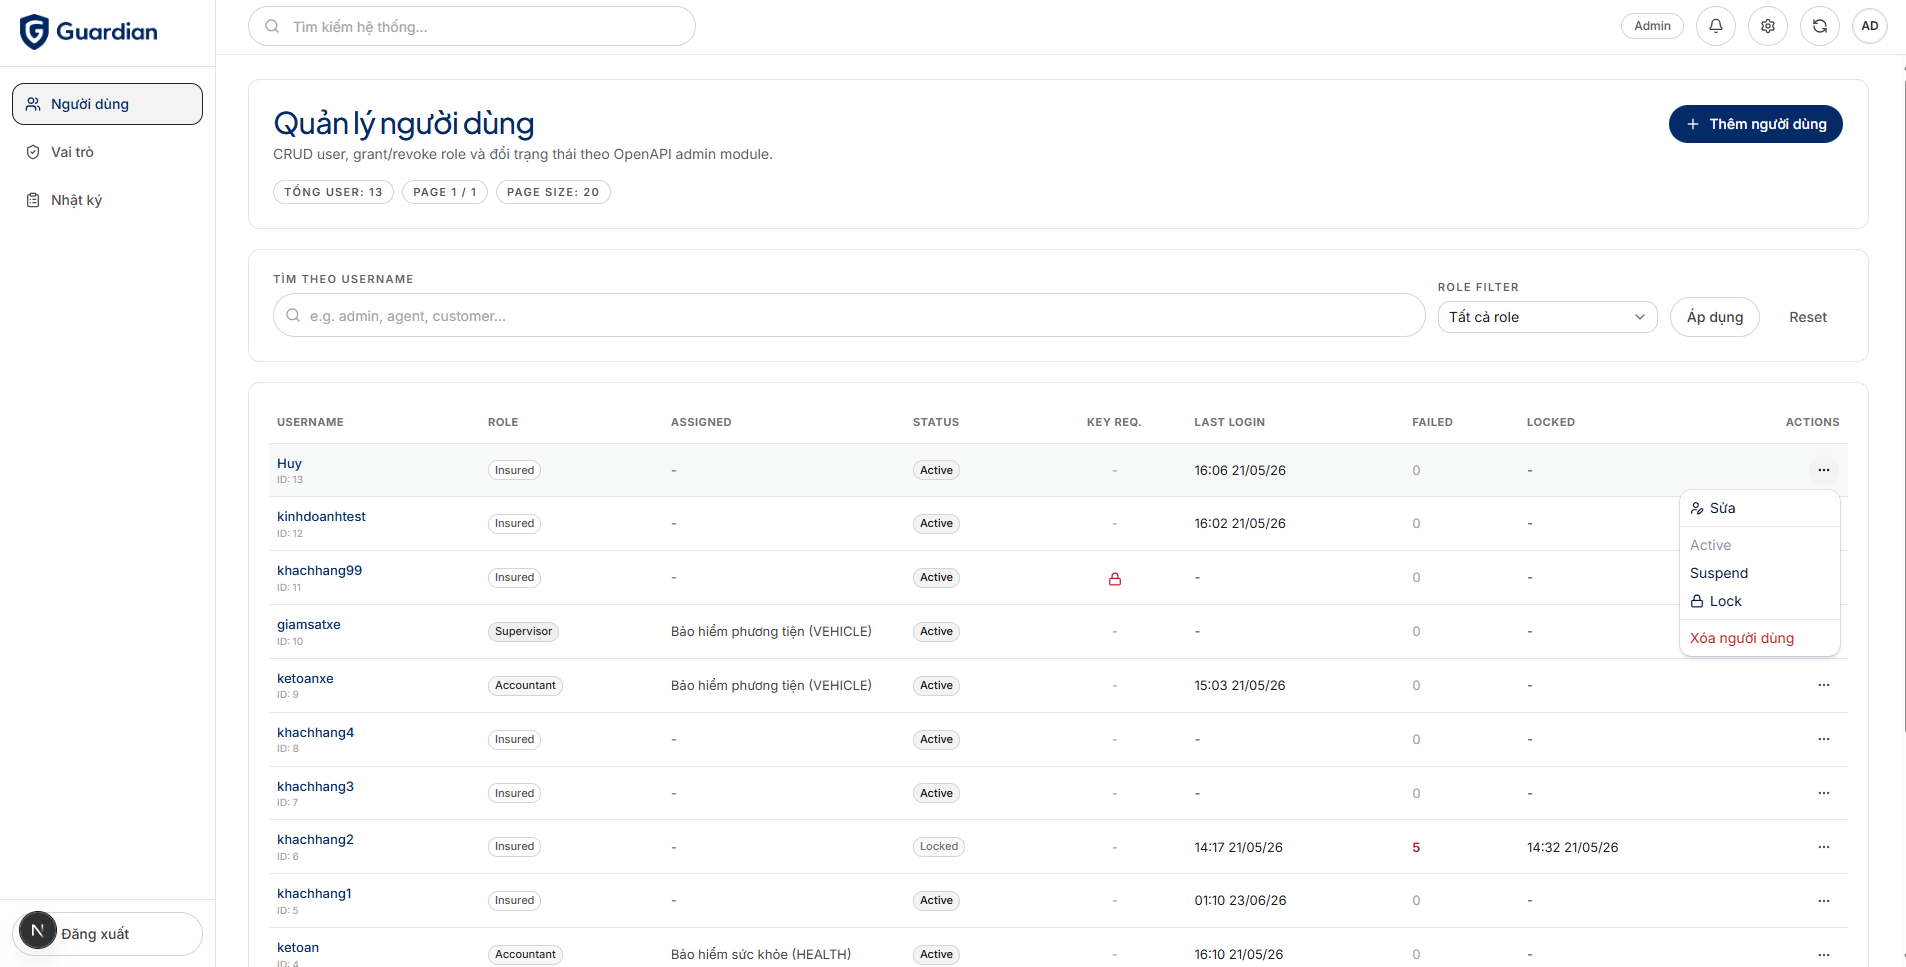
Task: Click username khachhang2
Action: click(x=315, y=839)
